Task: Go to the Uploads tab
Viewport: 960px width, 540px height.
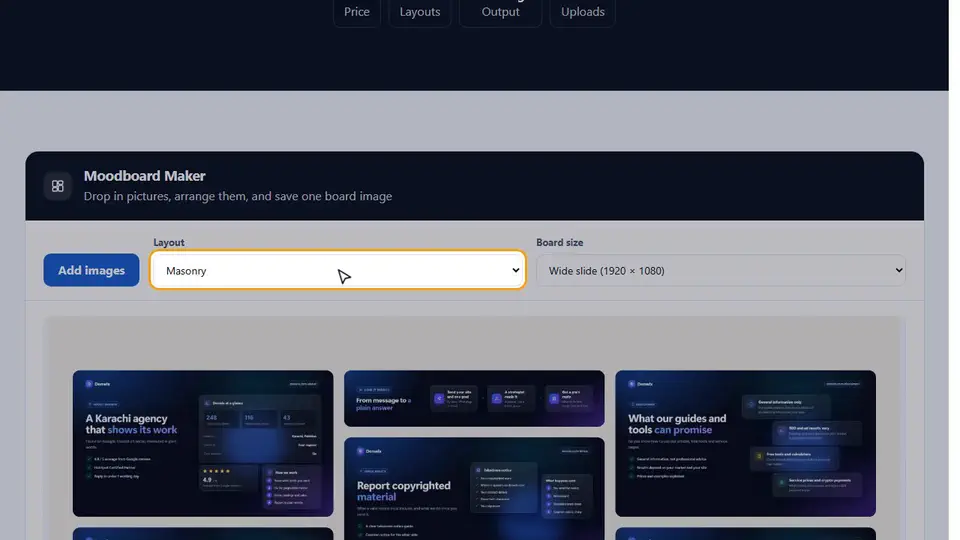Action: 582,12
